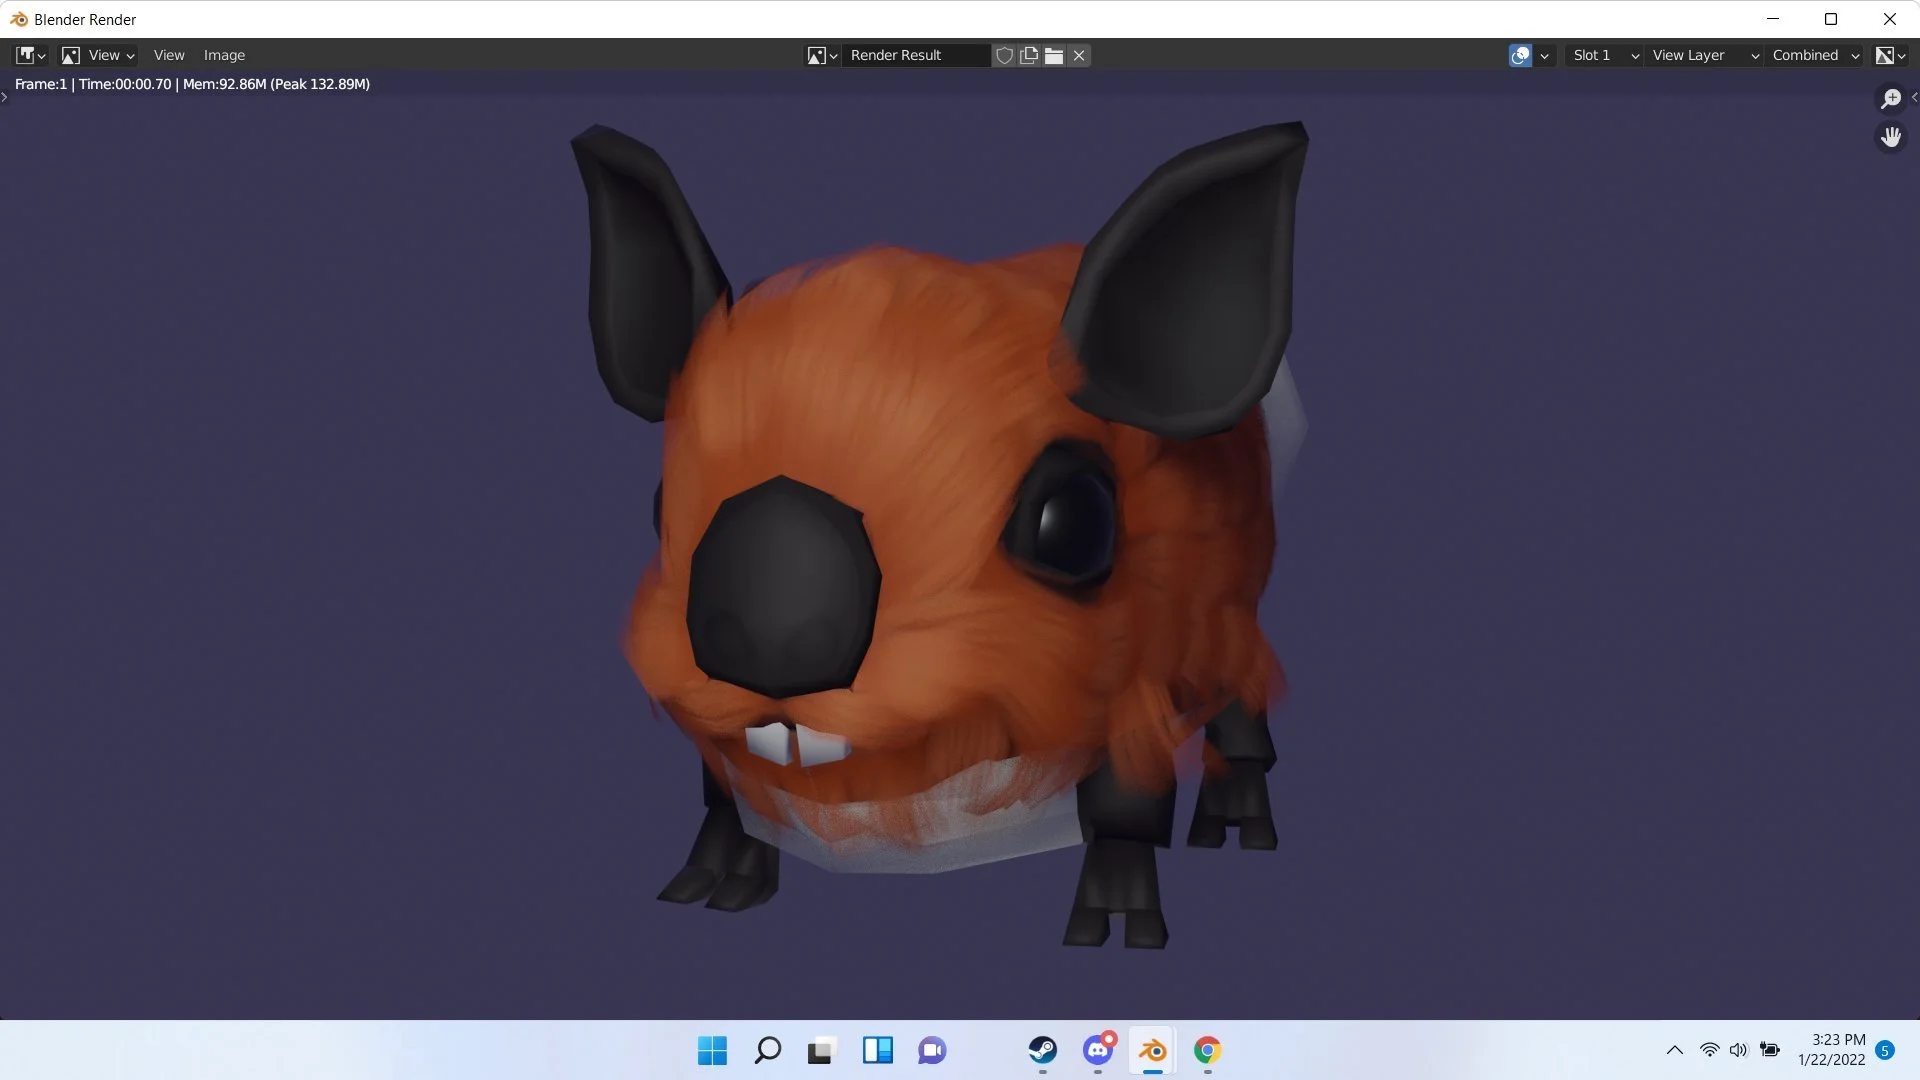
Task: Open the editor type selector
Action: pos(30,55)
